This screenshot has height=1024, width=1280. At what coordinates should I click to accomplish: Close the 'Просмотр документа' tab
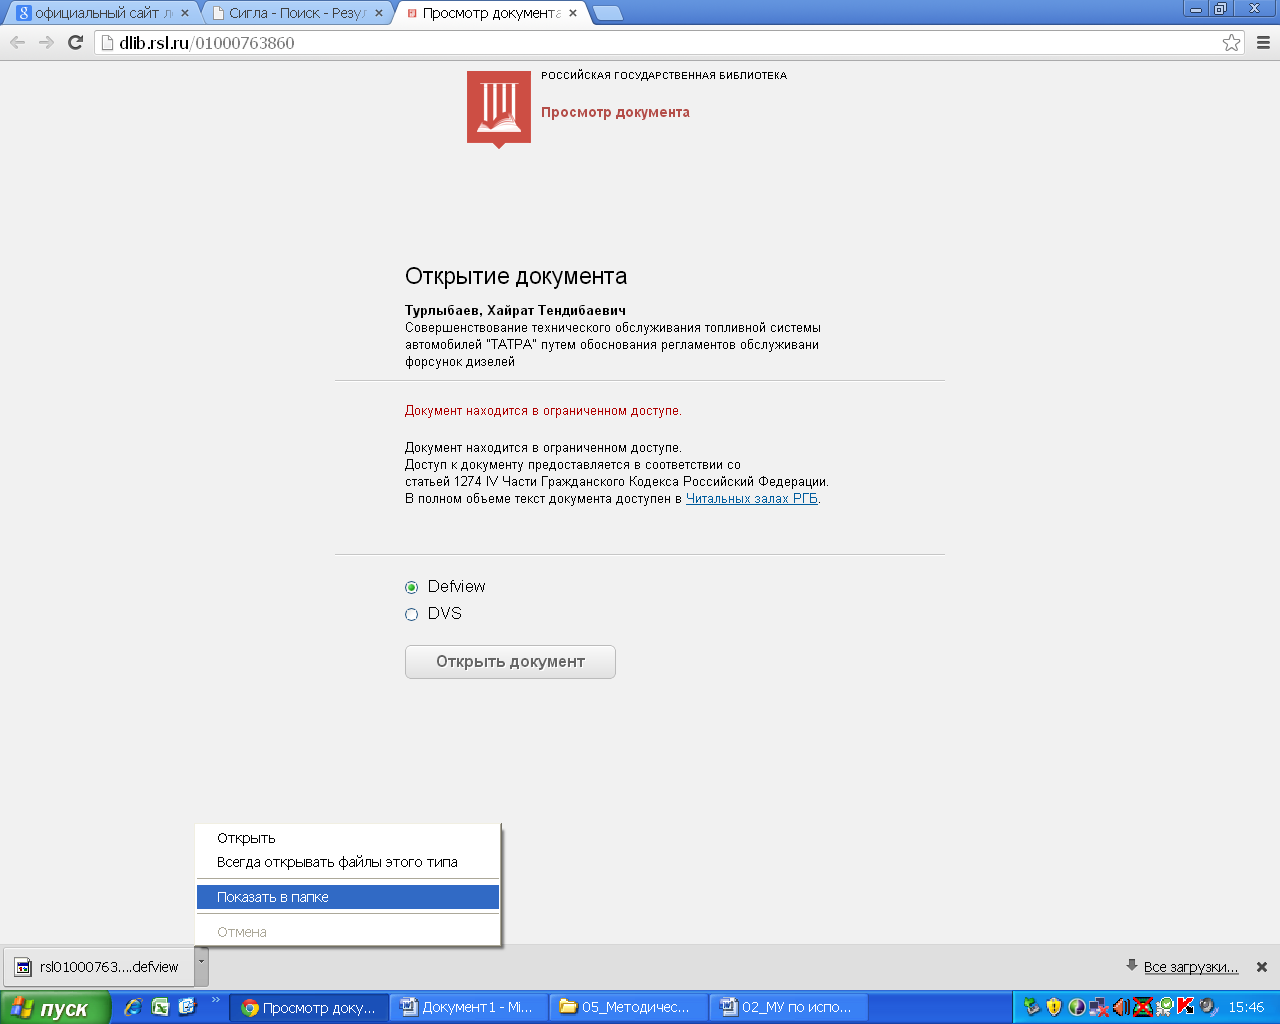pyautogui.click(x=572, y=13)
